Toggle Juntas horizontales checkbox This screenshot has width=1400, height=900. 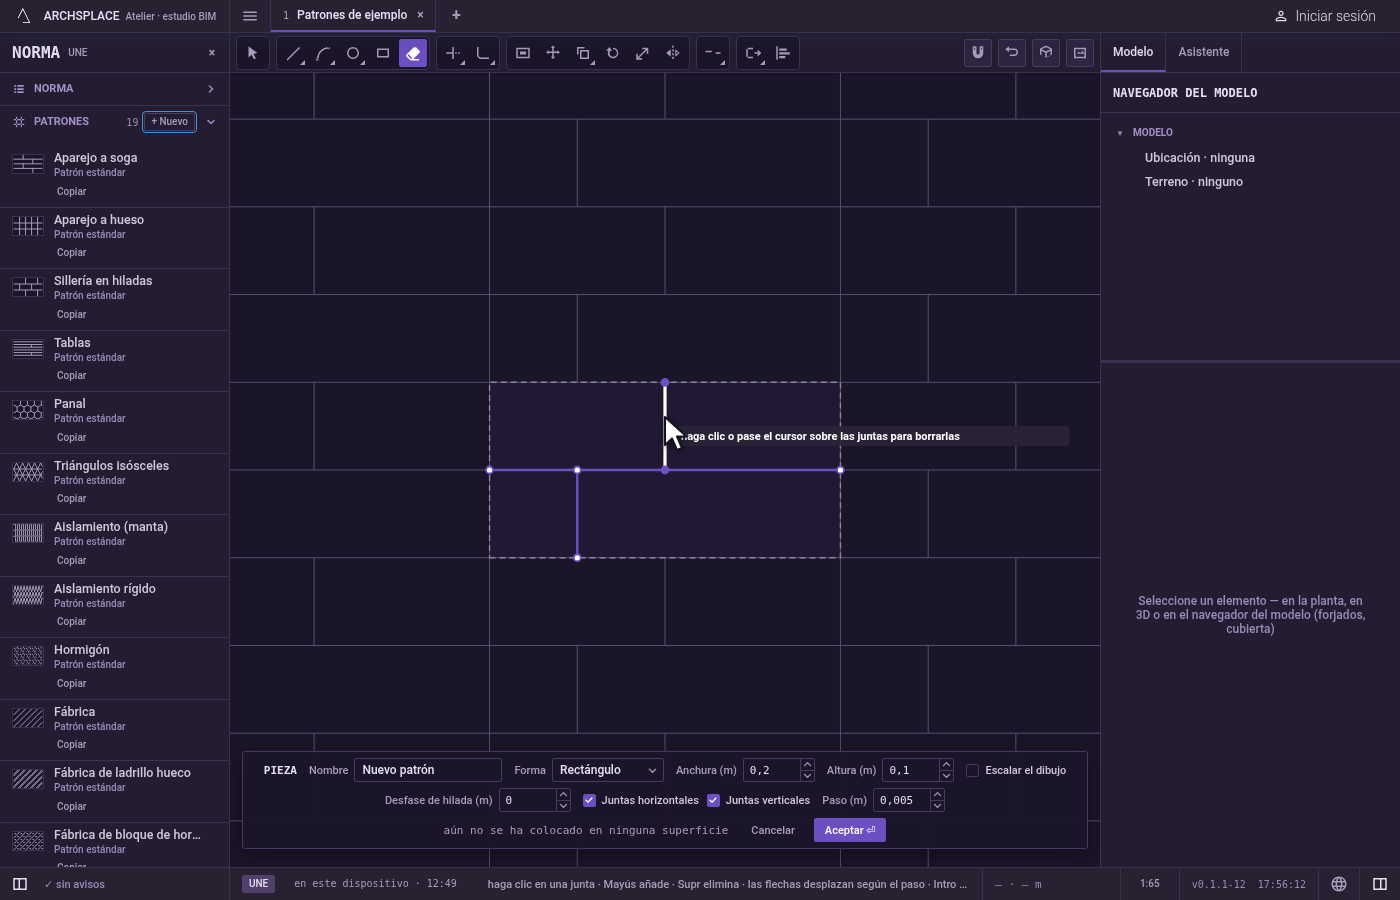[x=589, y=800]
